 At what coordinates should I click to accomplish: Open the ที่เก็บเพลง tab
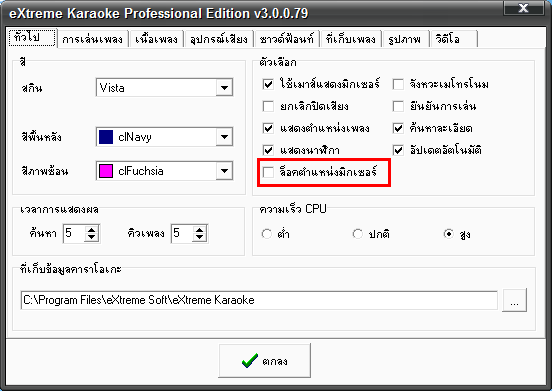coord(351,39)
